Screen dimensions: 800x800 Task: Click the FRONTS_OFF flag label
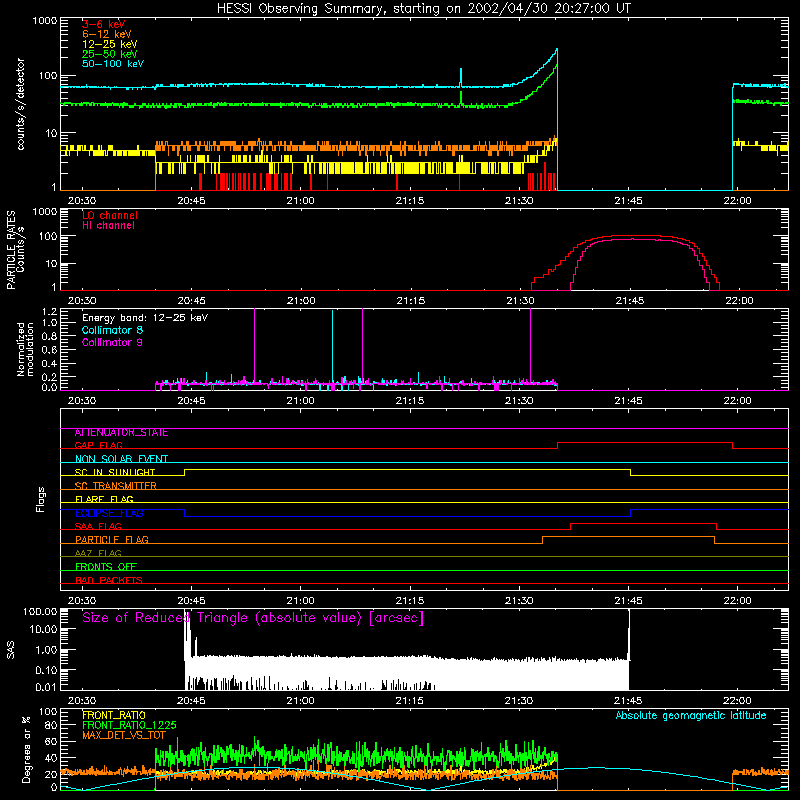point(106,567)
